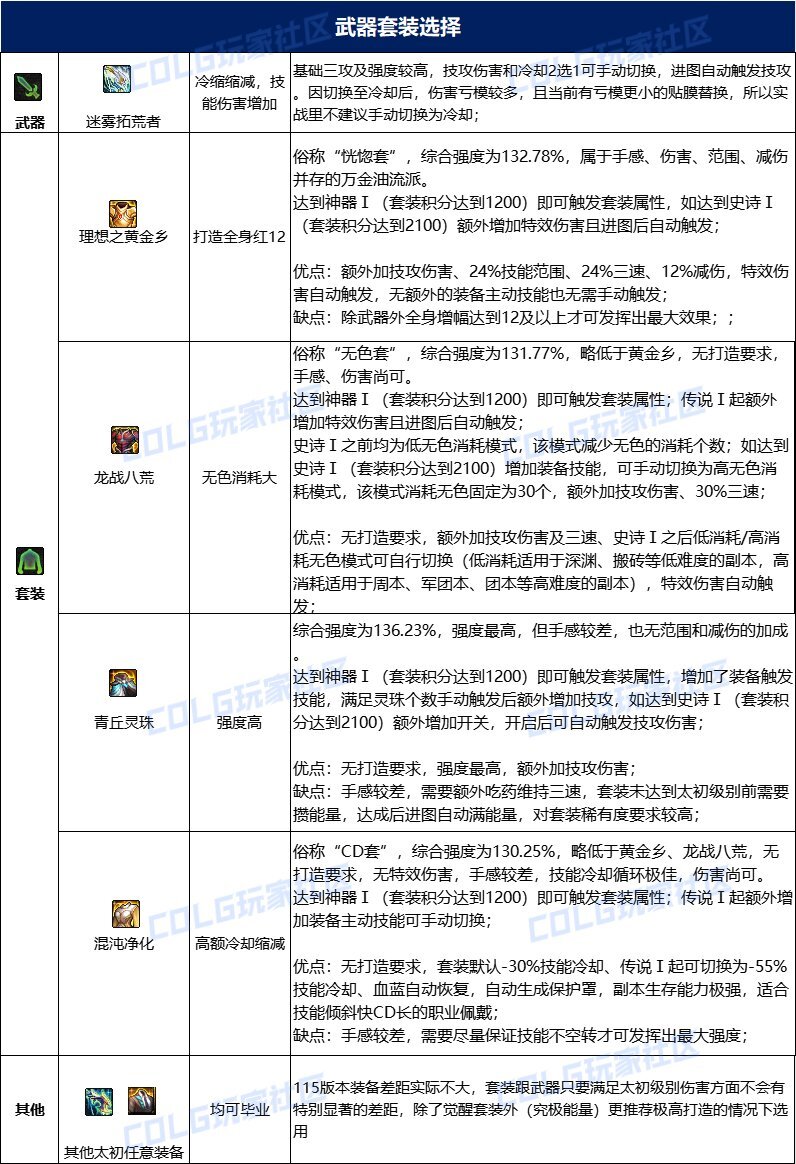Screen dimensions: 796x1164
Task: Click the line 俗称“CD套”，综合强度为130.25%
Action: click(x=535, y=851)
